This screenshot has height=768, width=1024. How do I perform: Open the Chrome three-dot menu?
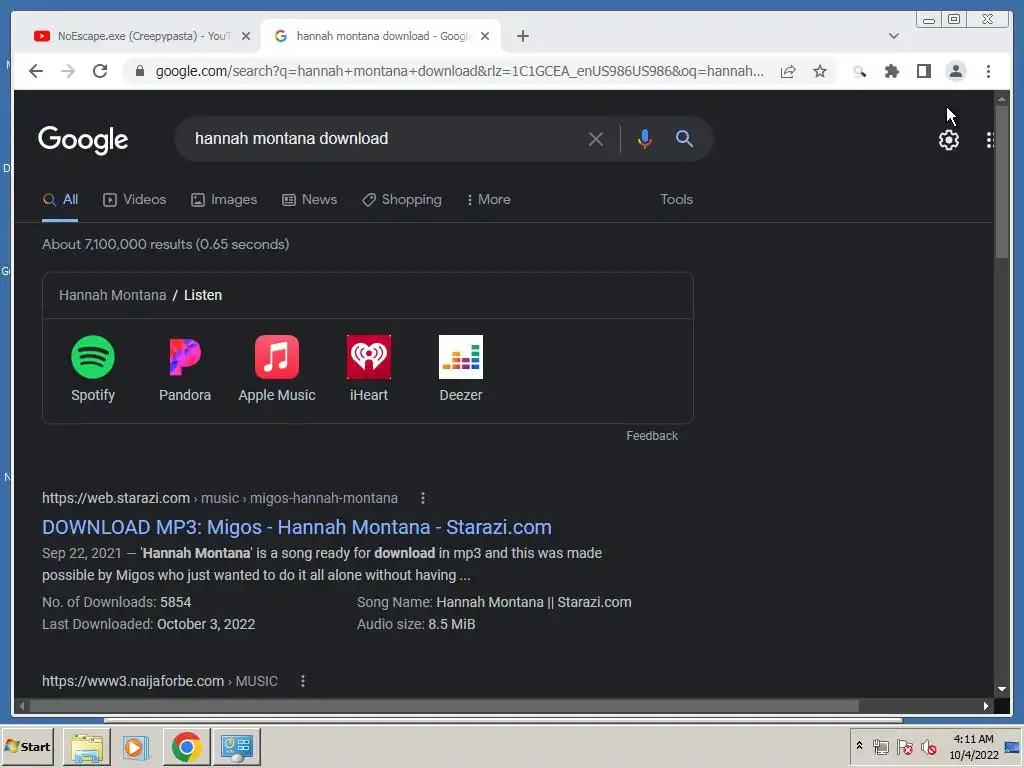988,71
